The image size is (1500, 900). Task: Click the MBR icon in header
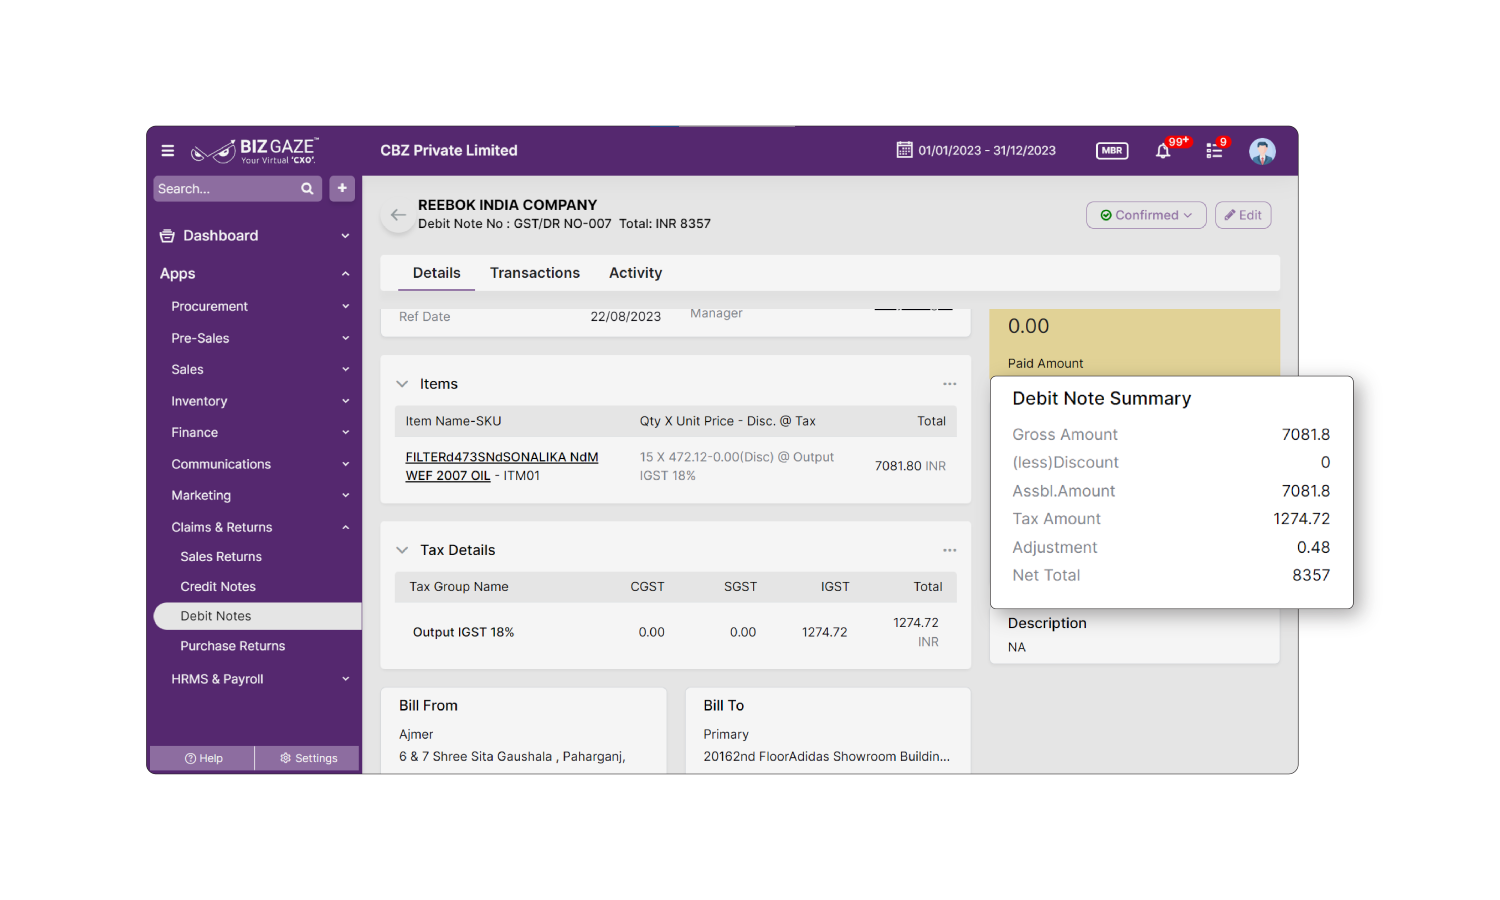click(x=1112, y=150)
